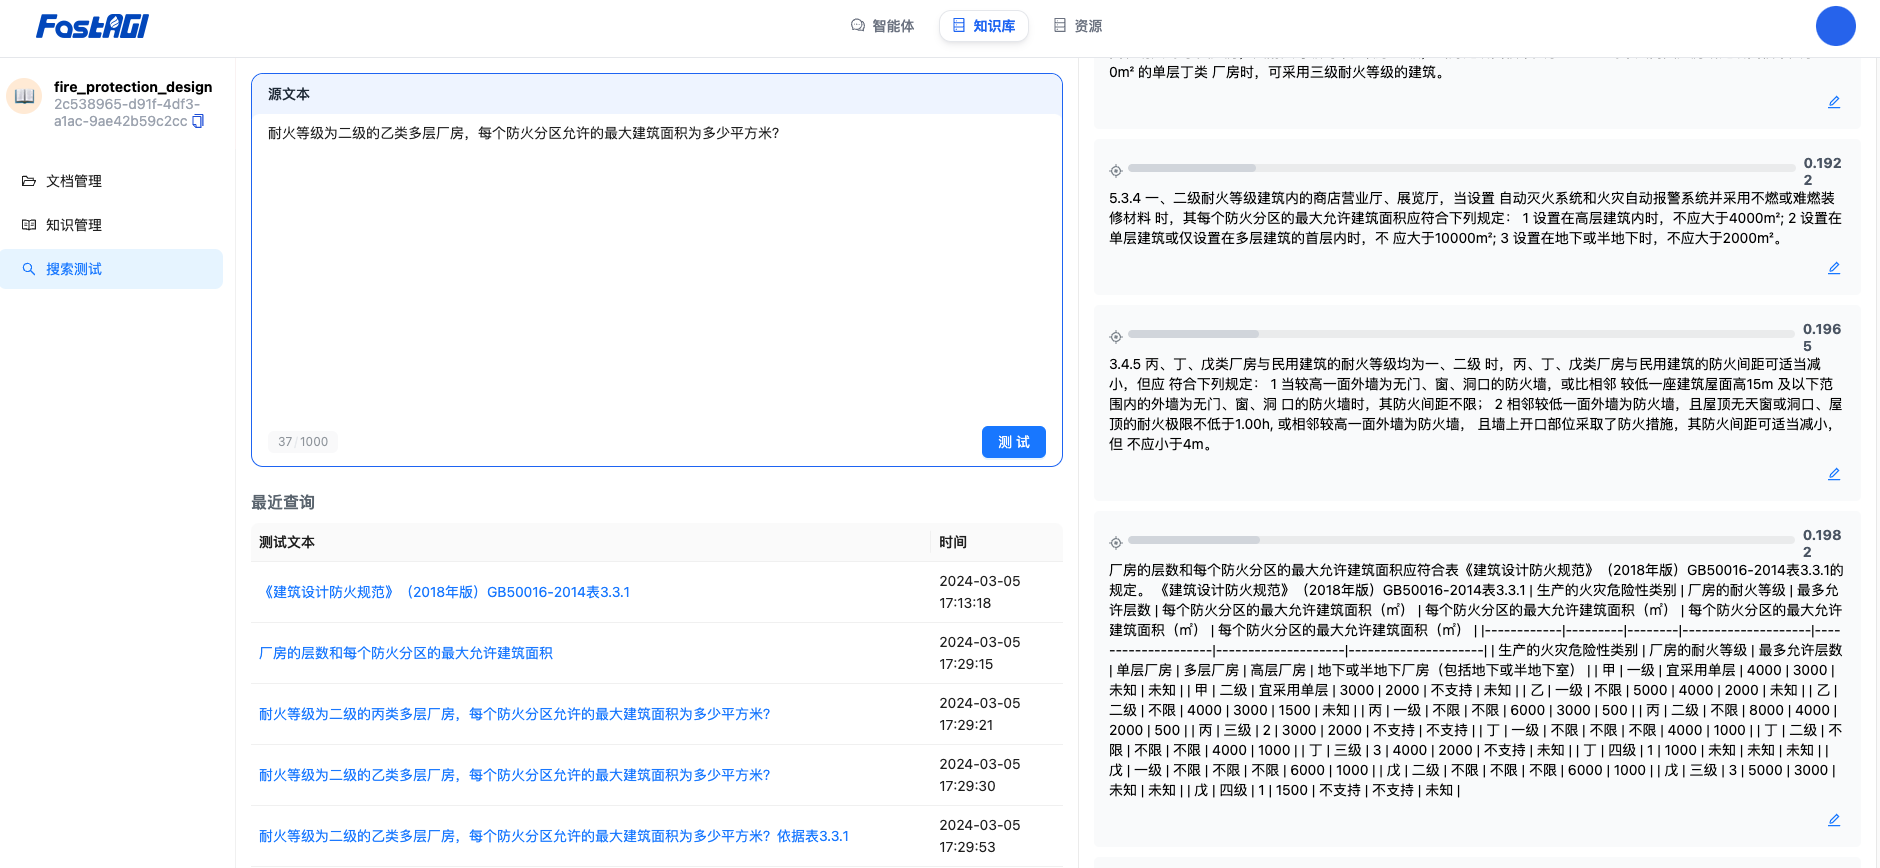Edit the top result about 单层丁类厂房

(x=1833, y=102)
